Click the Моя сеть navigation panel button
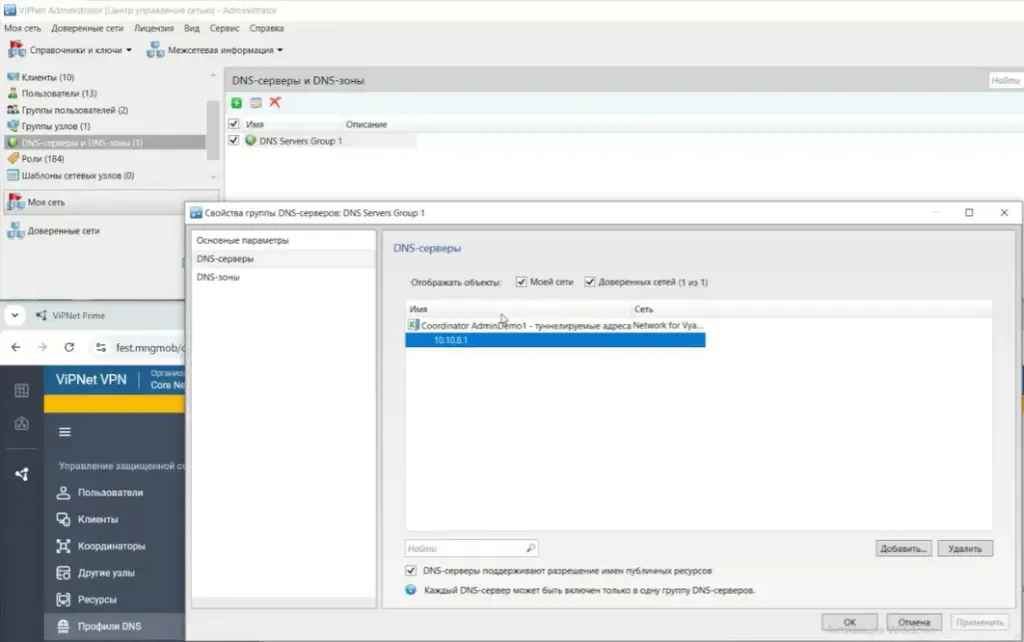Screen dimensions: 1024x642 pos(111,202)
